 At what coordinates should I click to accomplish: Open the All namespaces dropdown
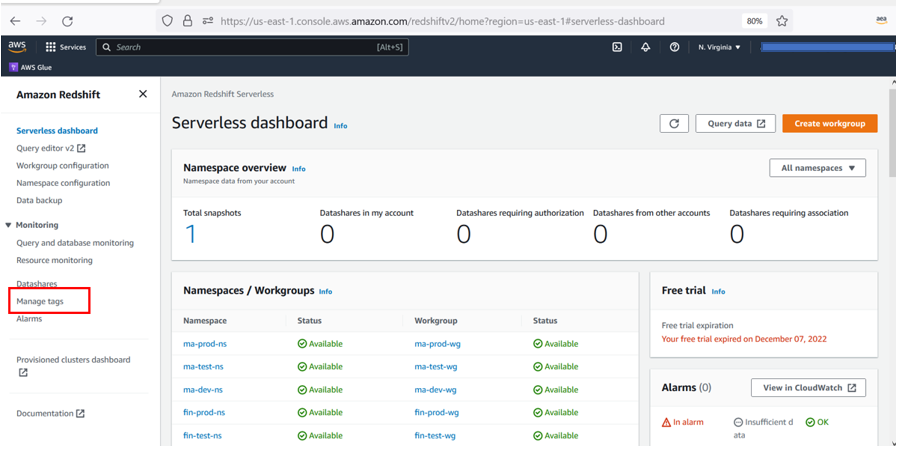click(817, 168)
